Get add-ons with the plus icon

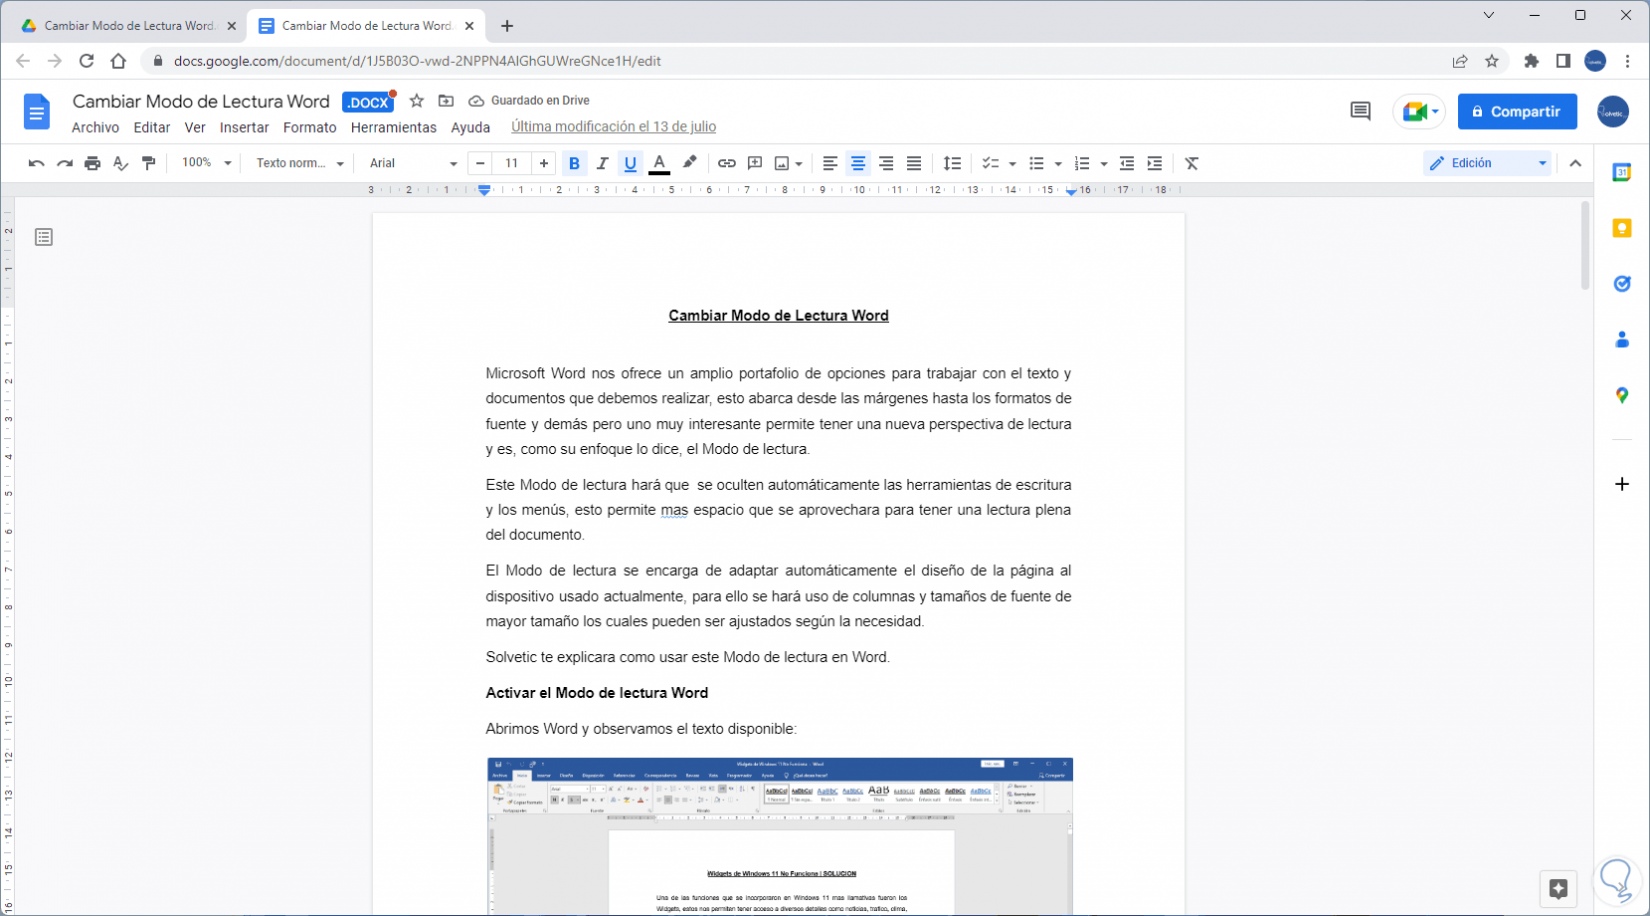(1622, 484)
